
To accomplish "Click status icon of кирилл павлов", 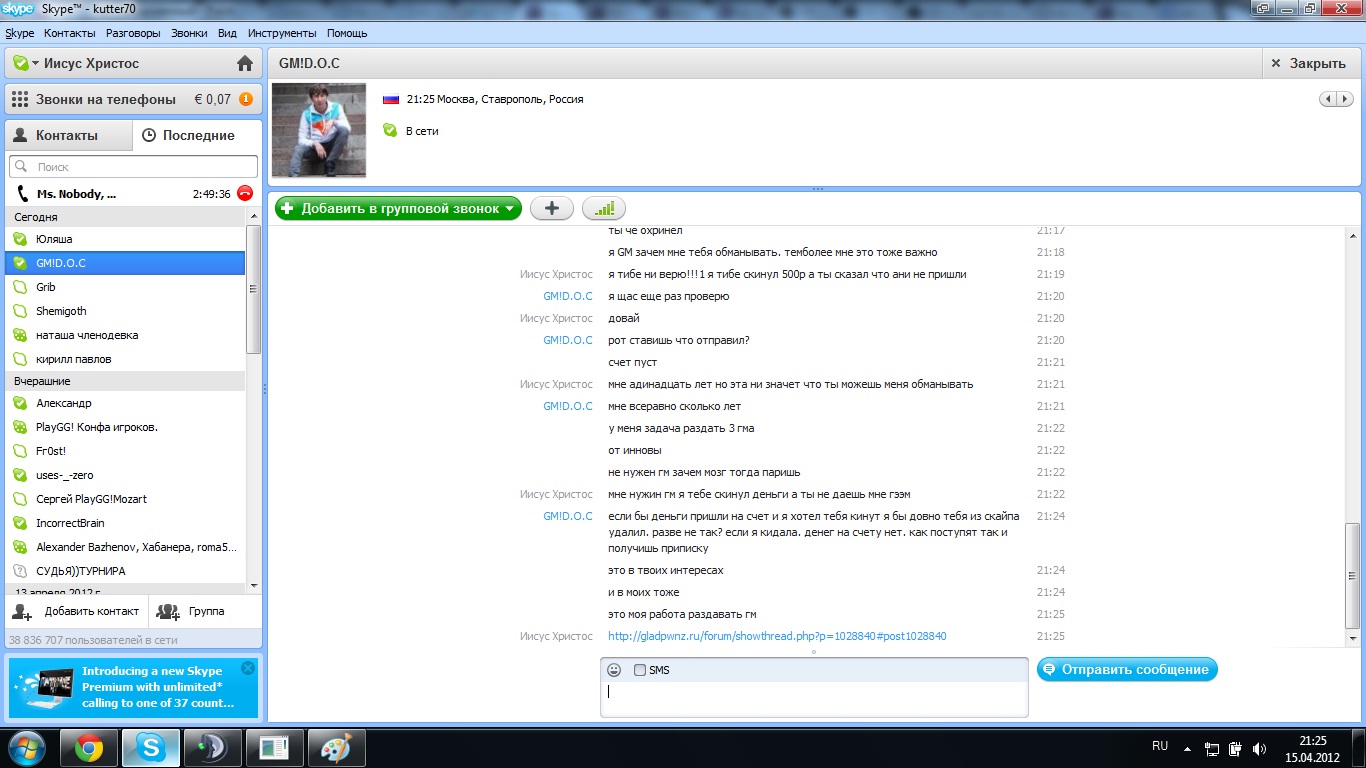I will coord(20,359).
